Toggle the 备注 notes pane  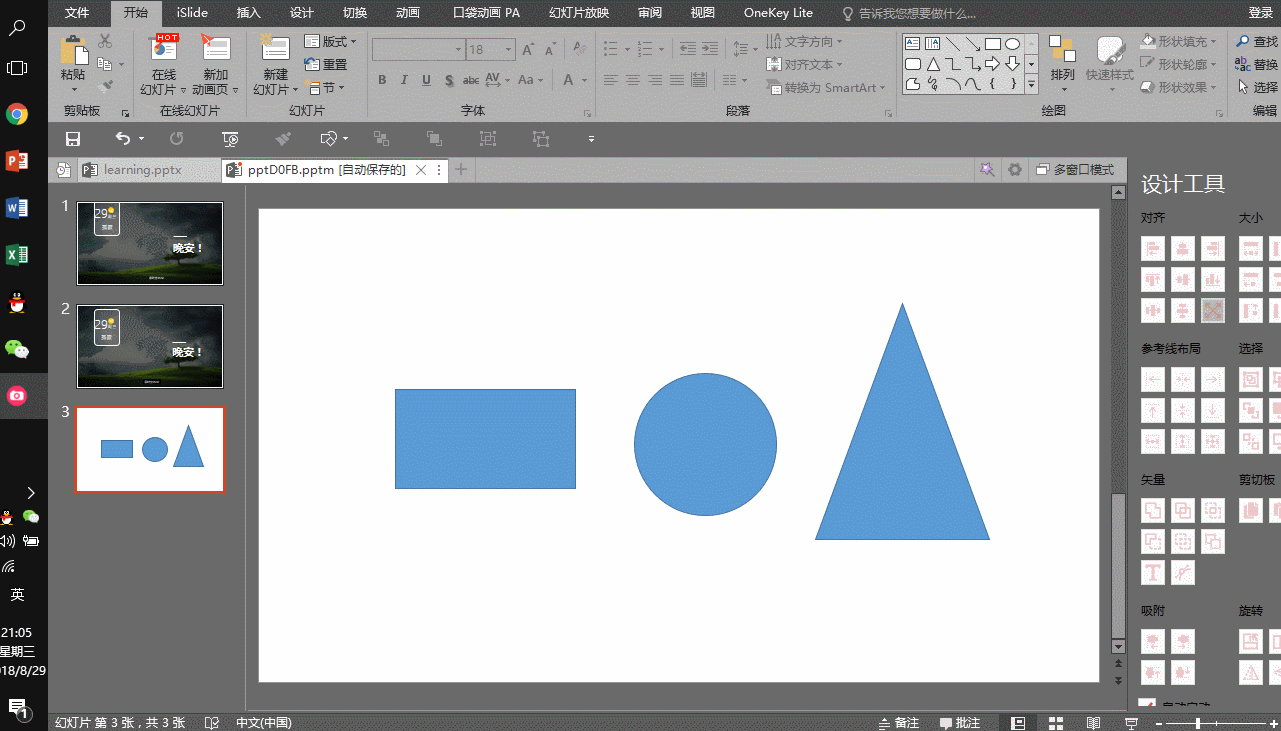point(898,723)
